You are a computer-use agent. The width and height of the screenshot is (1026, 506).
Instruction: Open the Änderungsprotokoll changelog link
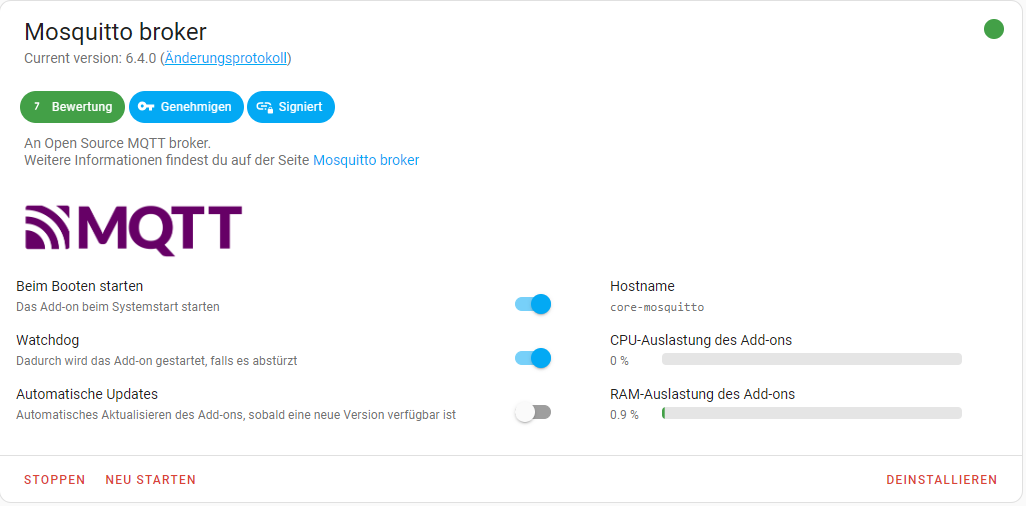tap(226, 58)
